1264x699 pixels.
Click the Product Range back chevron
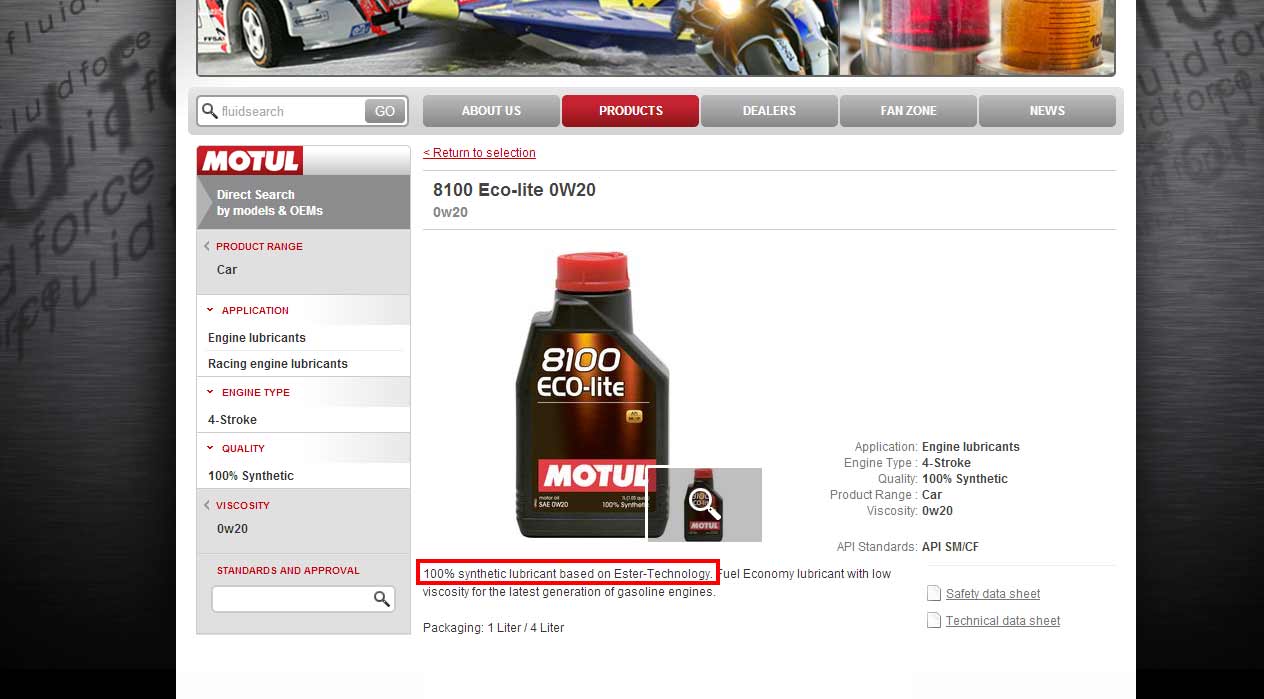coord(207,246)
